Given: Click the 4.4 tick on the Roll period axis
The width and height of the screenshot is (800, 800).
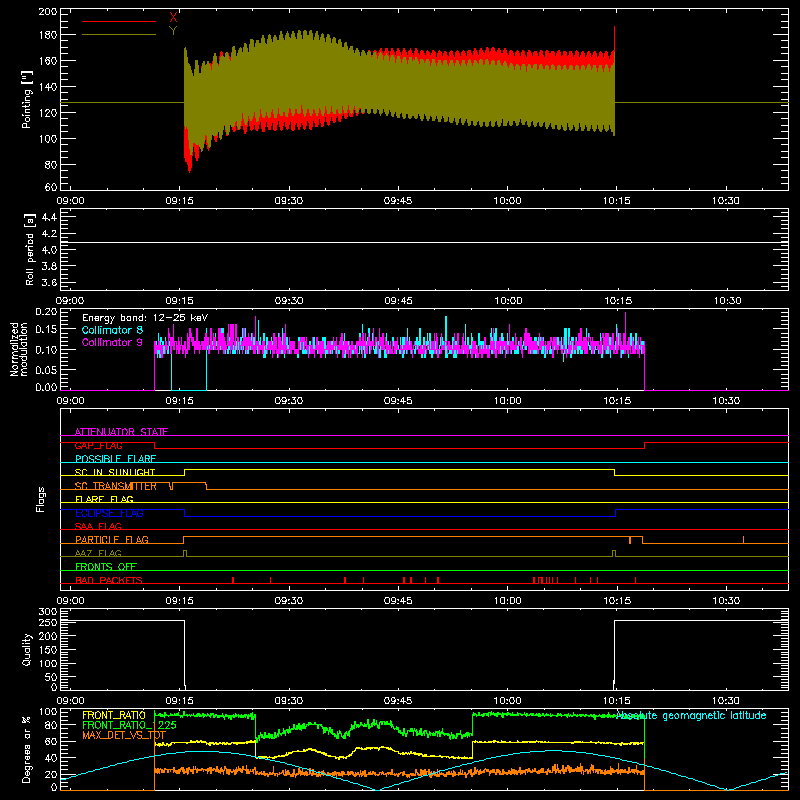Looking at the screenshot, I should tap(49, 217).
